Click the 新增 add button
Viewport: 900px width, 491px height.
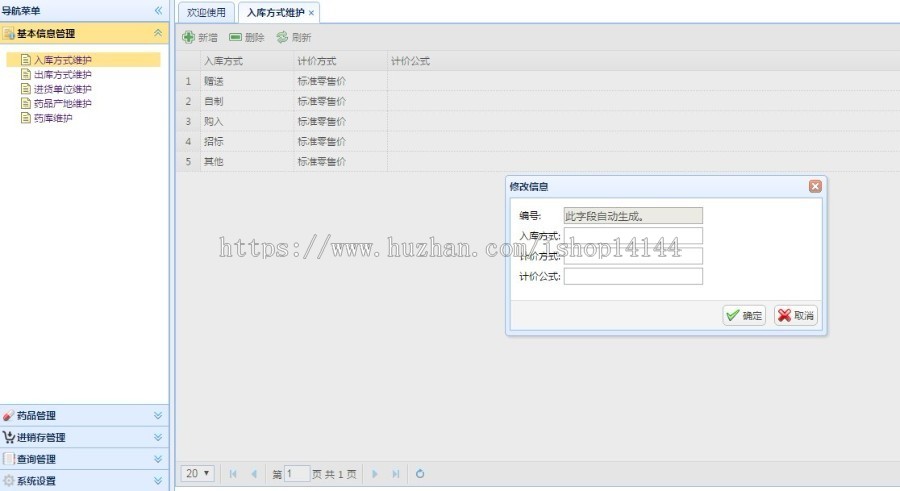click(200, 37)
